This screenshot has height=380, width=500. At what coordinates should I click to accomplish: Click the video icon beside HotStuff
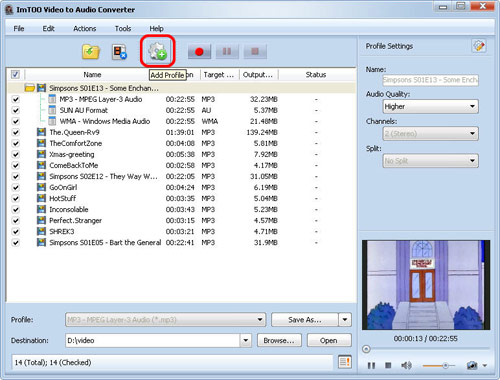coord(41,198)
